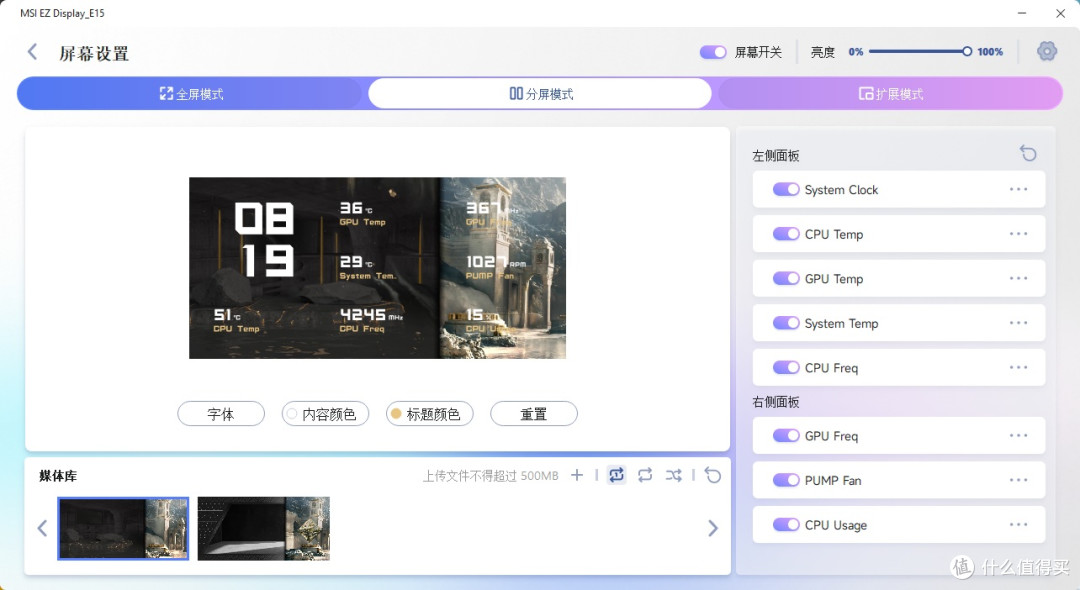Screen dimensions: 1080x590
Task: Switch to the 全屏模式 tab
Action: pyautogui.click(x=191, y=94)
